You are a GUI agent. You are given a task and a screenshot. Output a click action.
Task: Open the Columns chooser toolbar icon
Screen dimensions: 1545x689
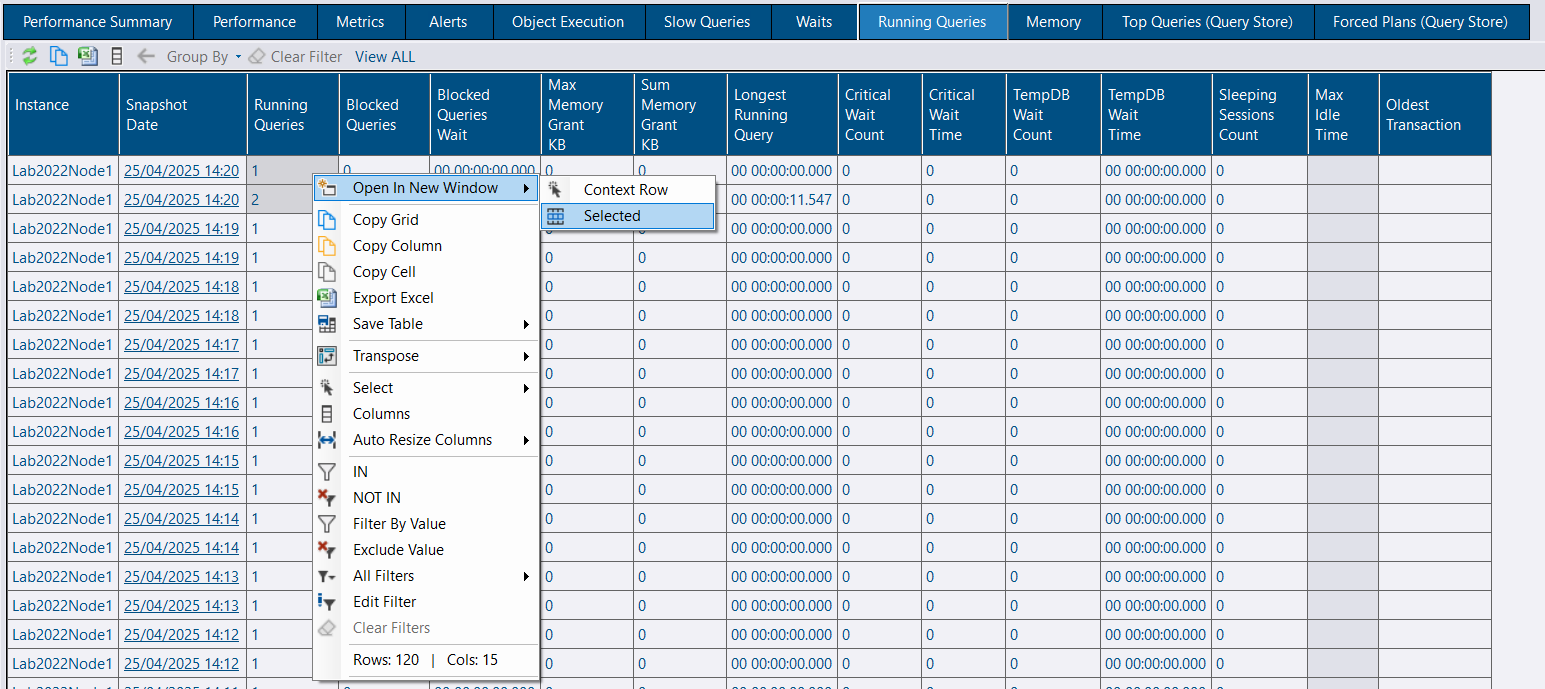[x=116, y=56]
